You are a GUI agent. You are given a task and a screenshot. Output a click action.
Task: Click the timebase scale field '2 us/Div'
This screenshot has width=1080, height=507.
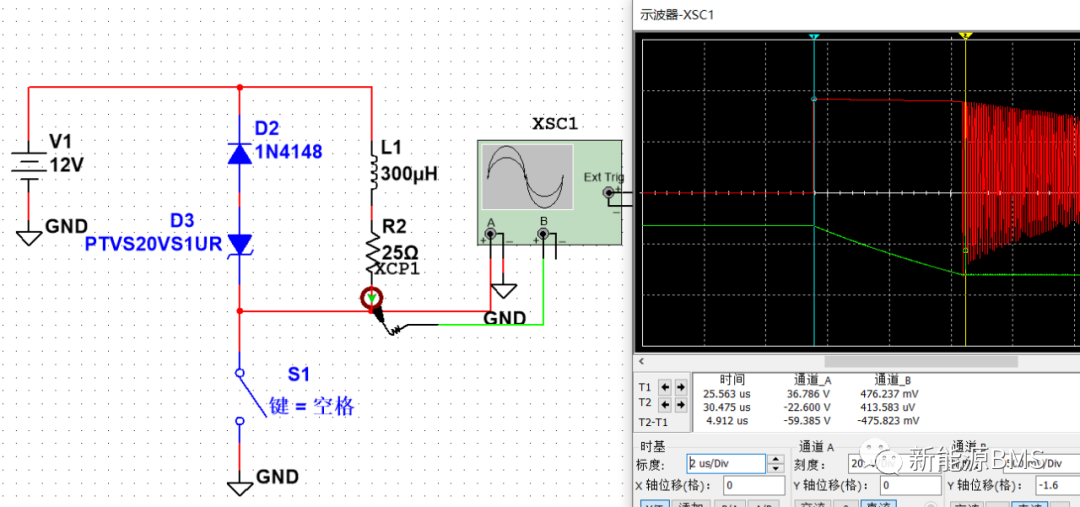coord(726,464)
